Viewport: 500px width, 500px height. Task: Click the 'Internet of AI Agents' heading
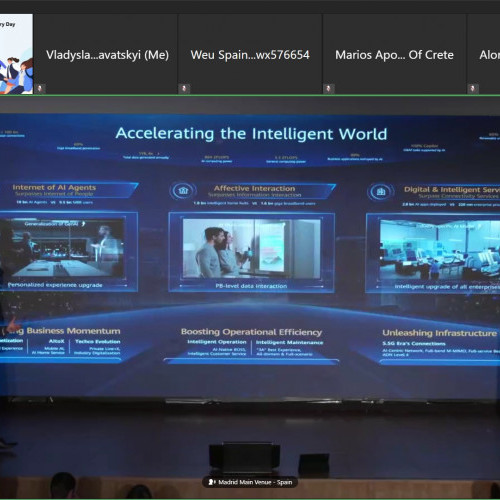pos(54,187)
